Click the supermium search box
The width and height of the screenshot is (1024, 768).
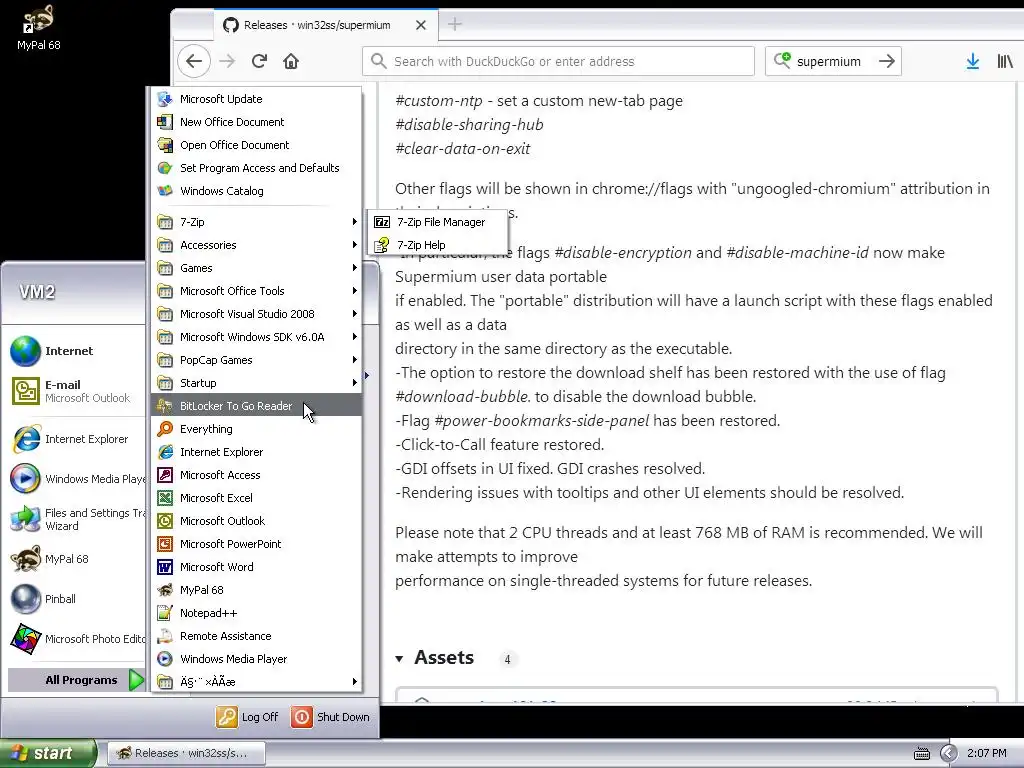(833, 61)
